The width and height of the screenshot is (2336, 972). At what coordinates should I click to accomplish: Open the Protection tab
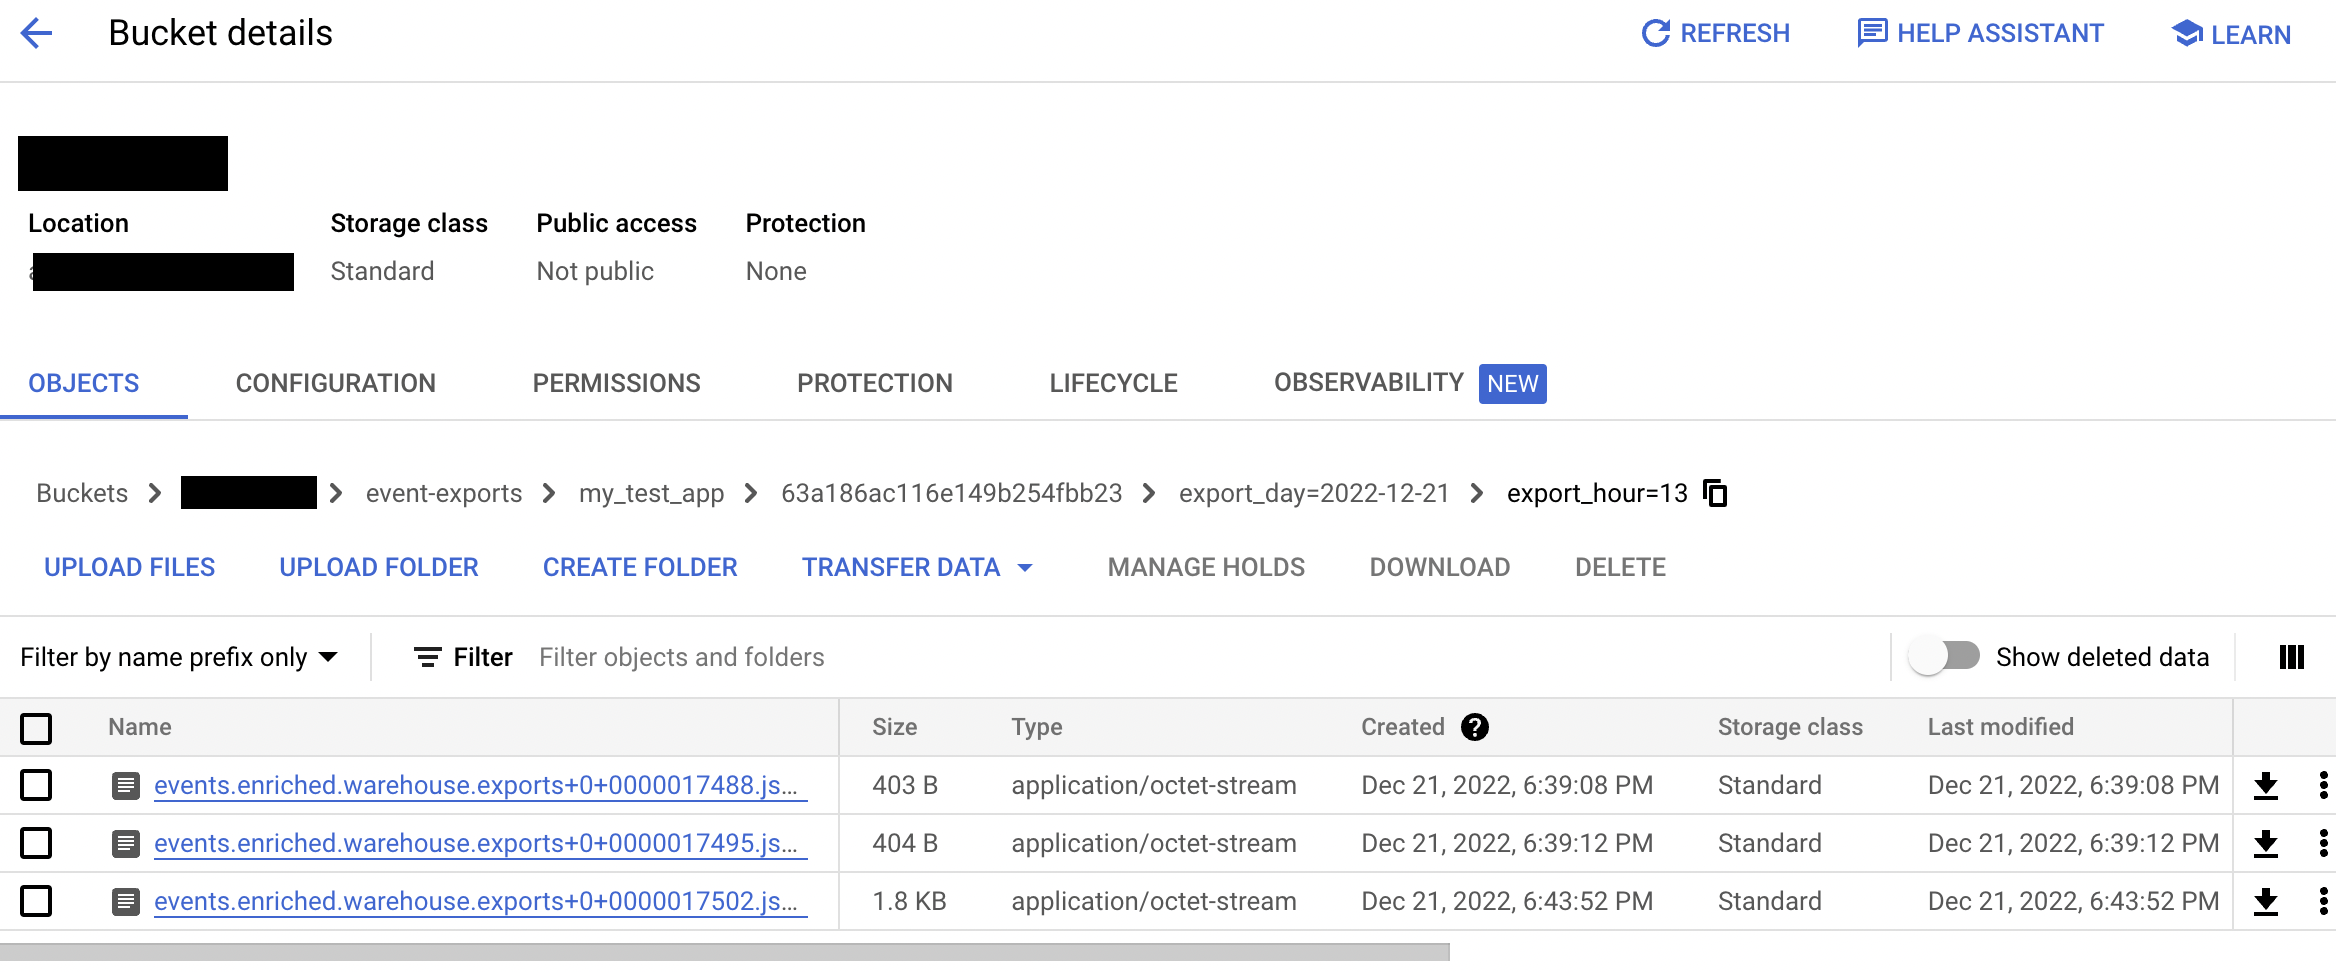pyautogui.click(x=875, y=383)
